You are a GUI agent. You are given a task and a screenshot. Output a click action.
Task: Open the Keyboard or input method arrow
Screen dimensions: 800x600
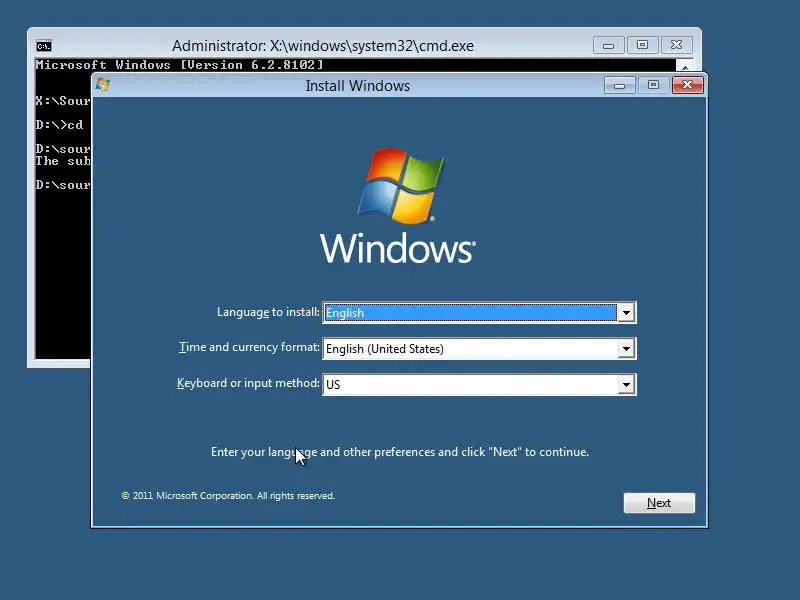point(626,385)
